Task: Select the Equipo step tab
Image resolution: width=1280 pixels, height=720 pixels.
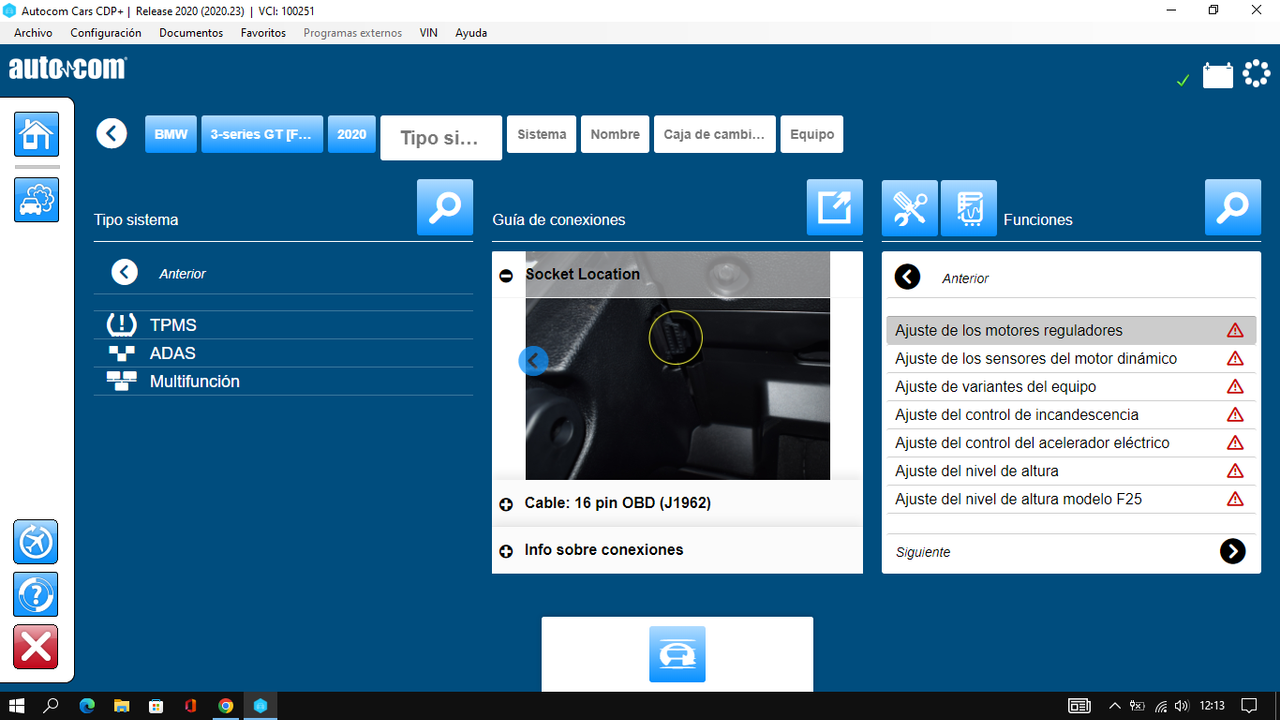Action: click(x=812, y=134)
